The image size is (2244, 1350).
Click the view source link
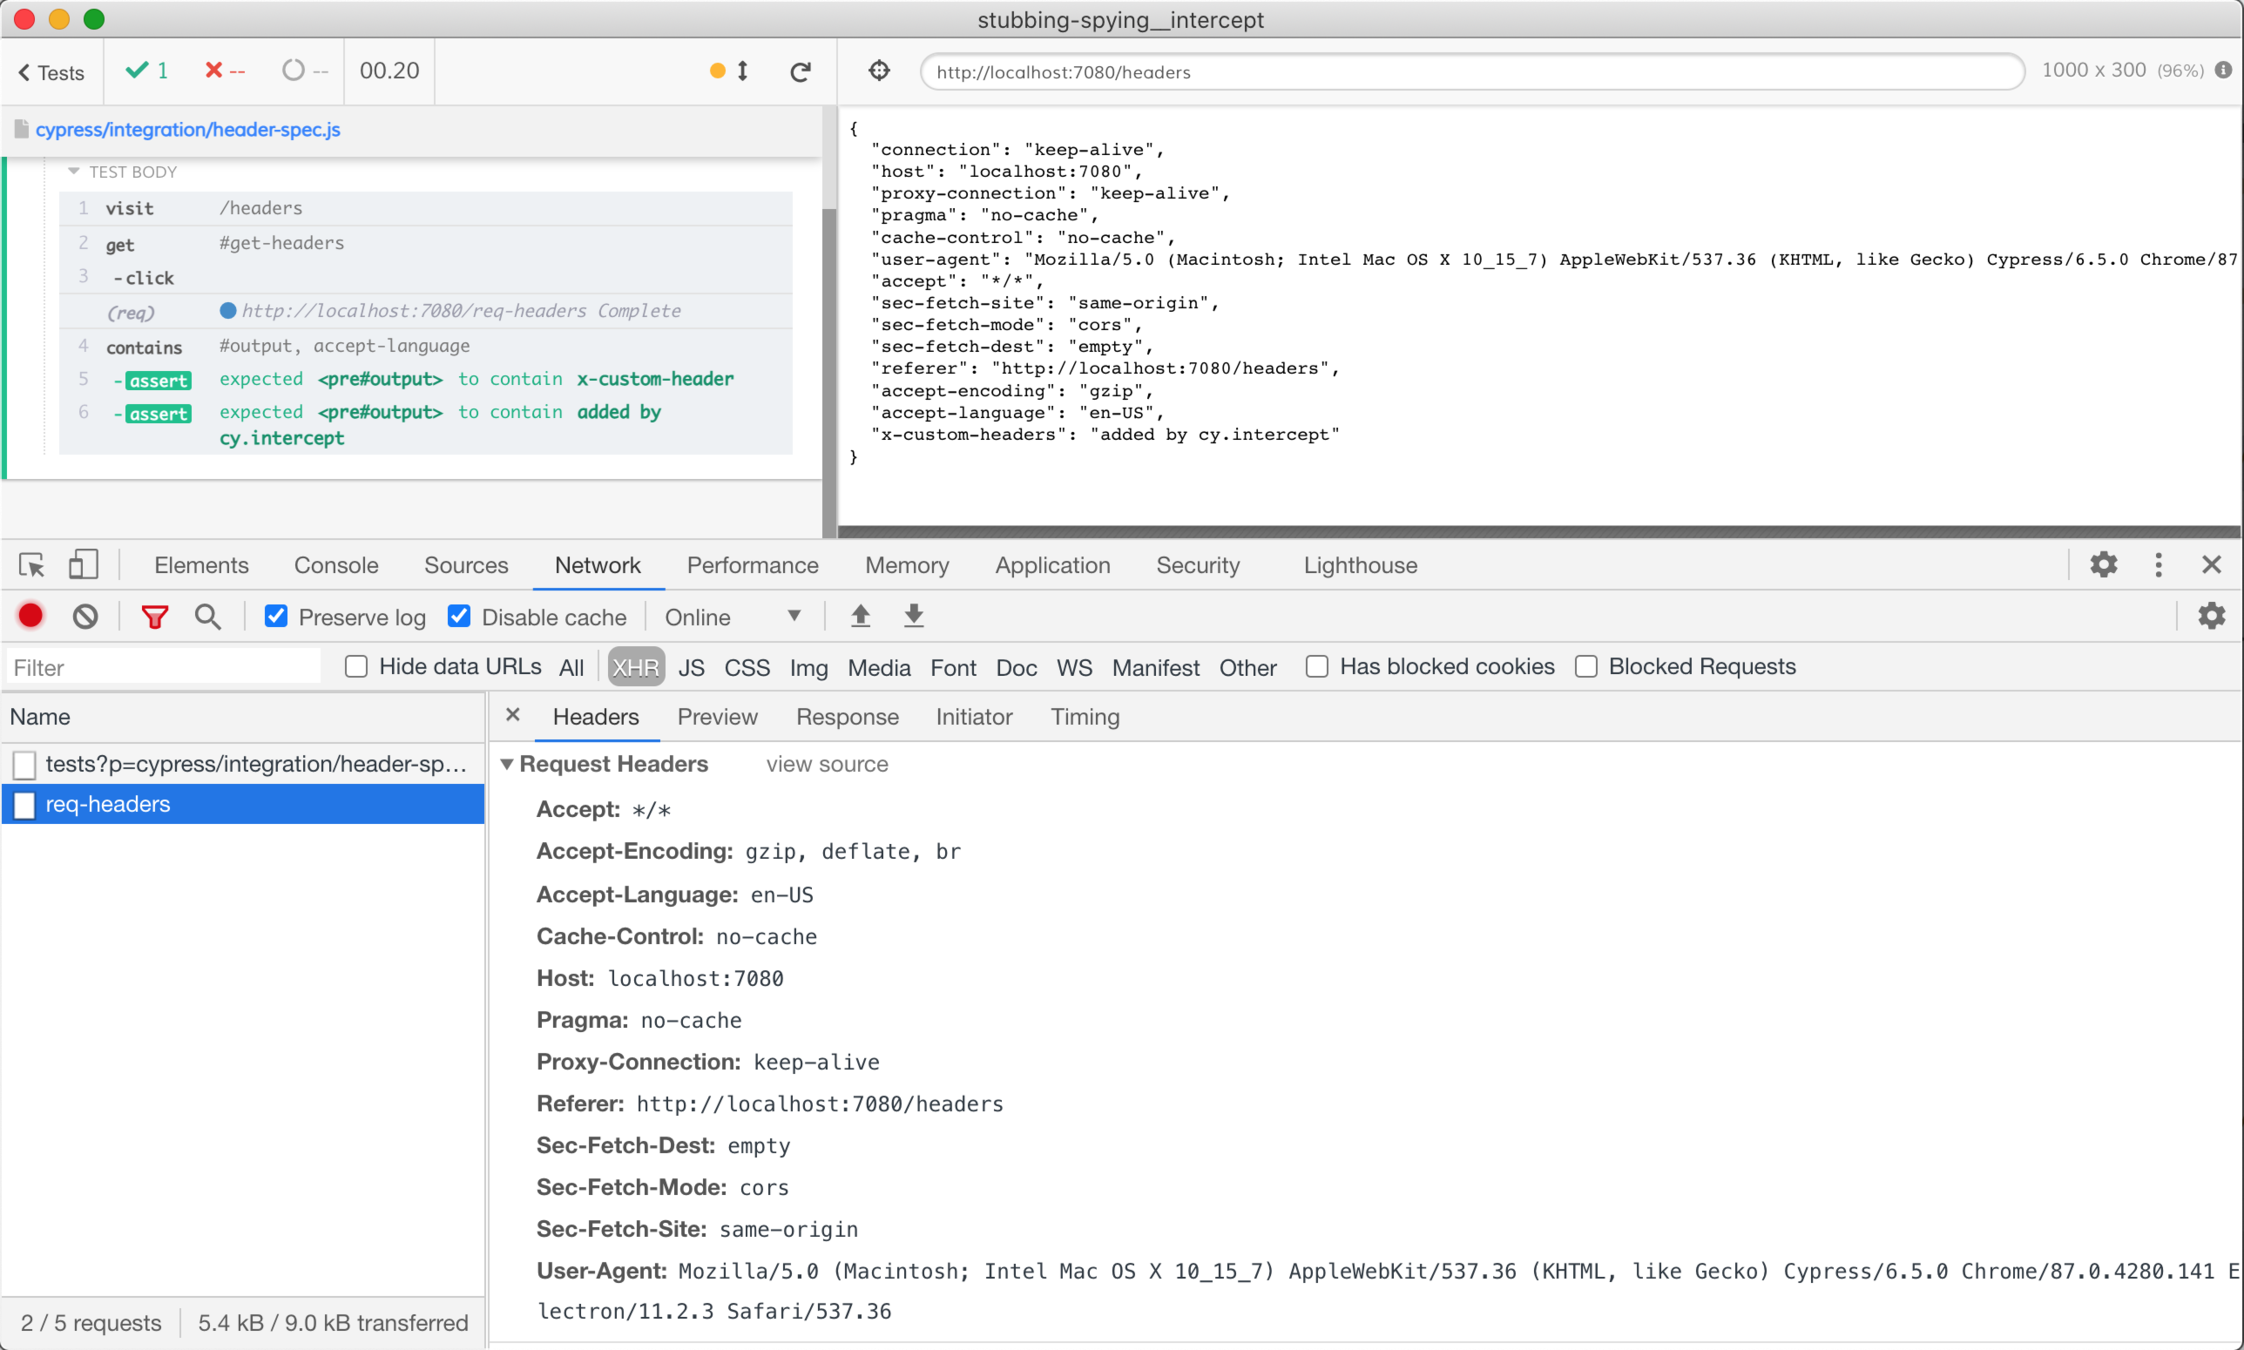click(x=826, y=764)
